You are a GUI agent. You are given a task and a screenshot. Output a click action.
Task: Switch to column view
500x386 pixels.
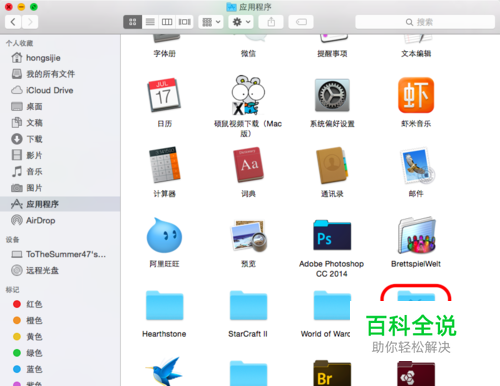[167, 22]
